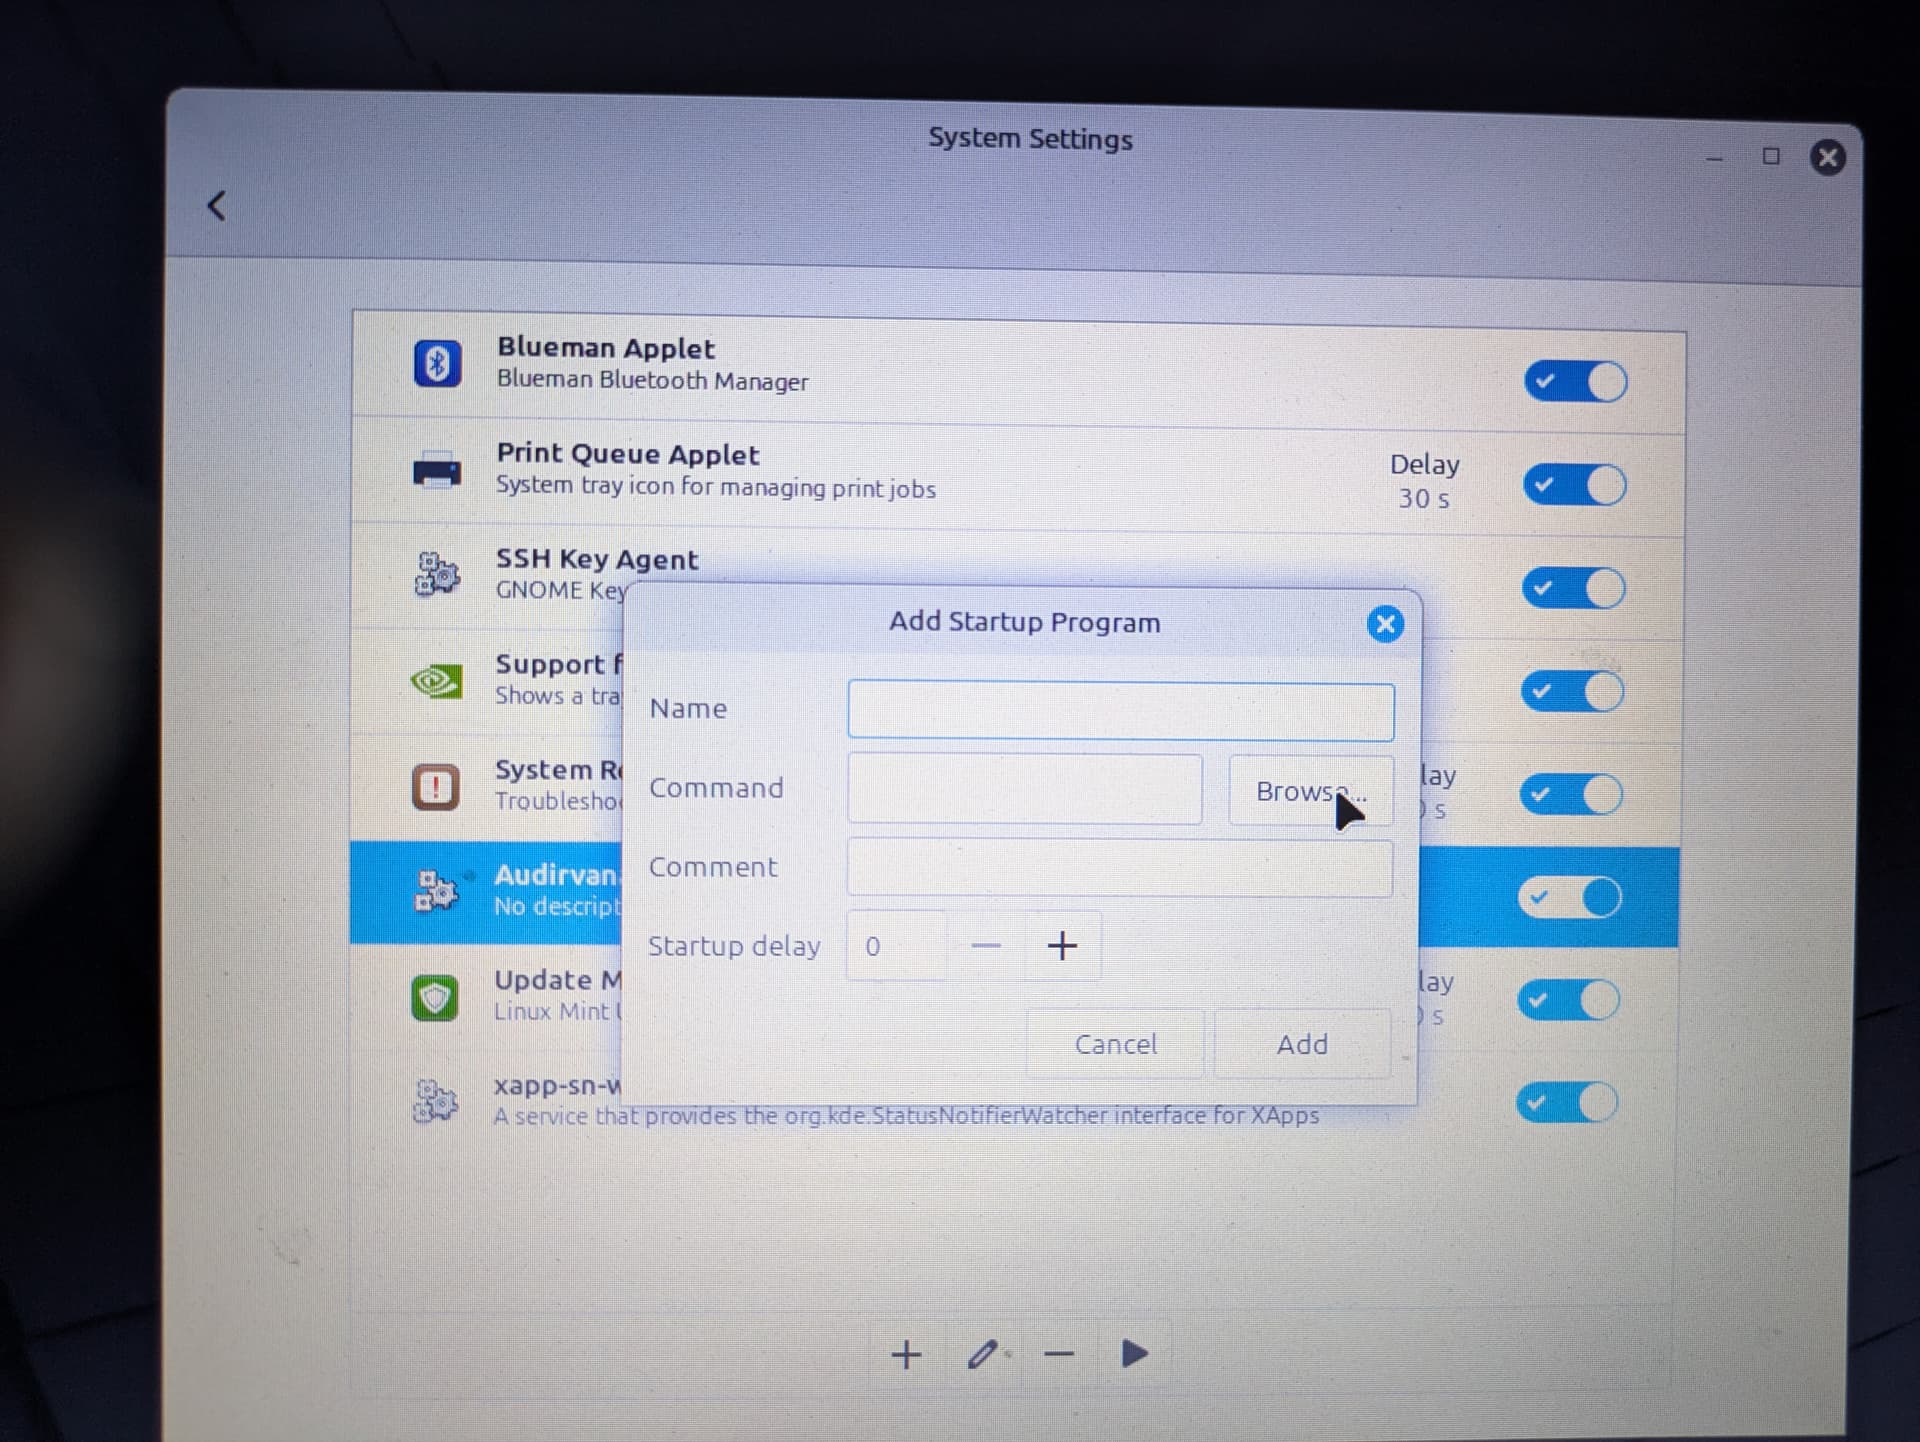
Task: Go back using the back arrow
Action: [x=216, y=206]
